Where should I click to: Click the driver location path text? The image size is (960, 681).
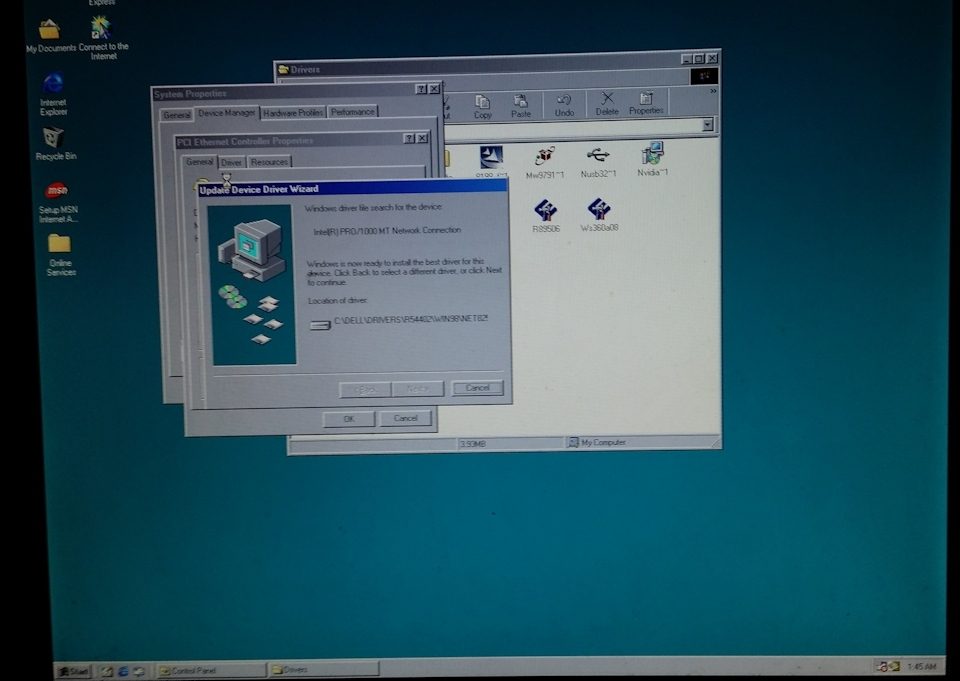pyautogui.click(x=410, y=320)
